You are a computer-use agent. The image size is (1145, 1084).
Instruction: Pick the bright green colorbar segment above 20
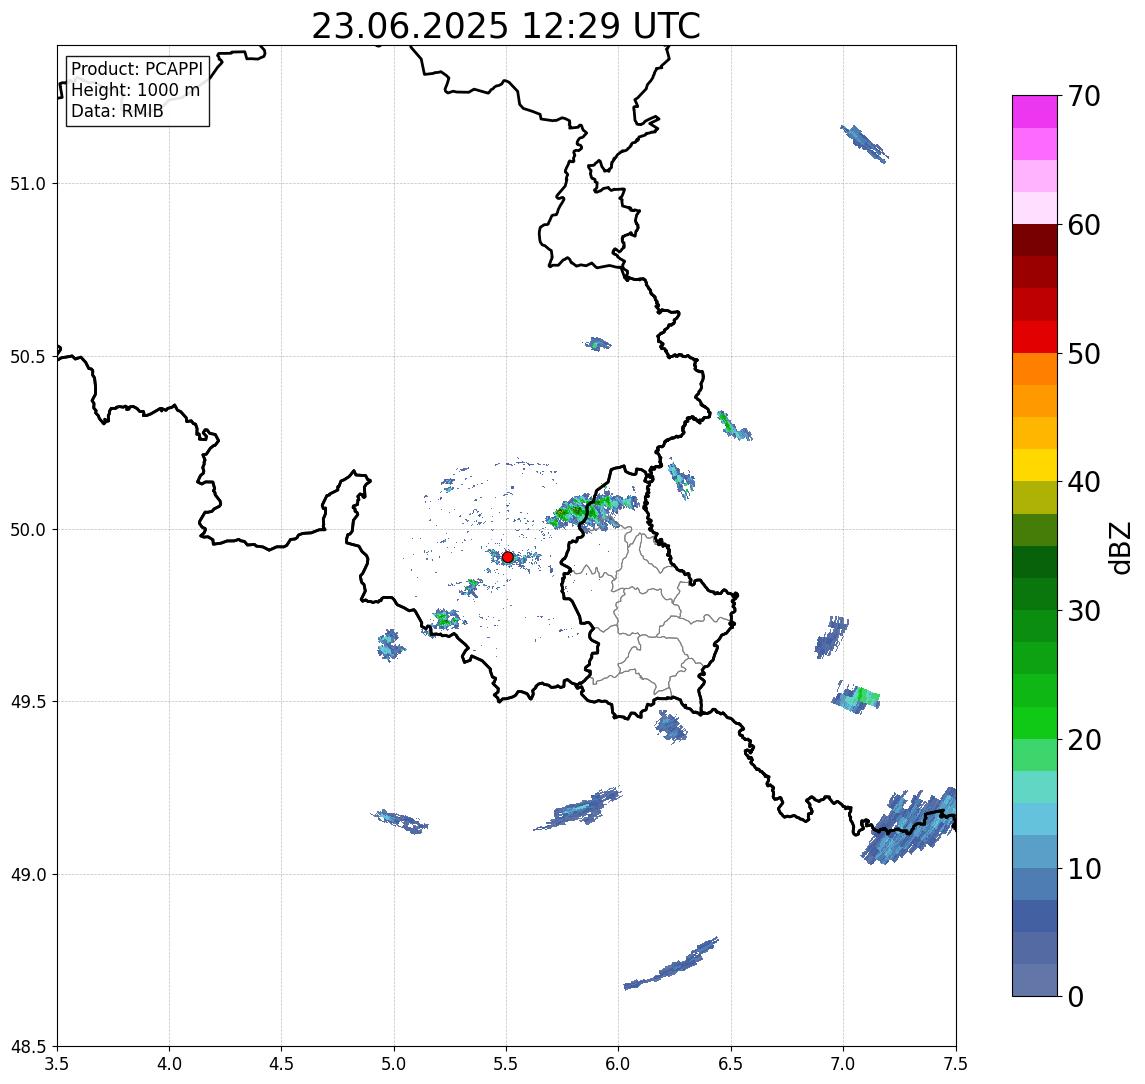click(x=1035, y=722)
